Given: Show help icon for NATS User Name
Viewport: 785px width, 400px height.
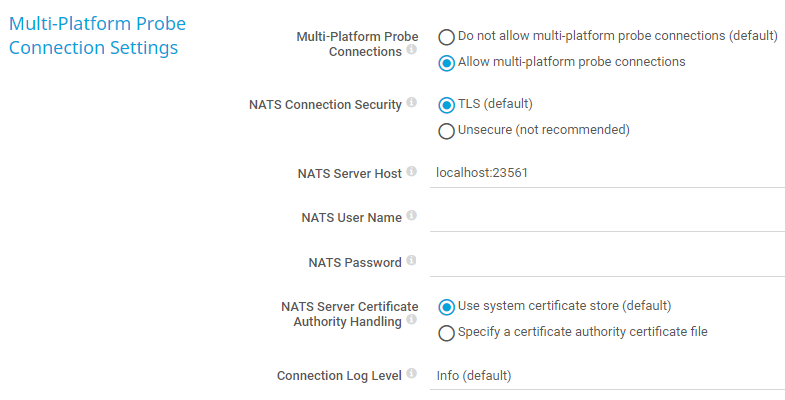Looking at the screenshot, I should tap(412, 216).
